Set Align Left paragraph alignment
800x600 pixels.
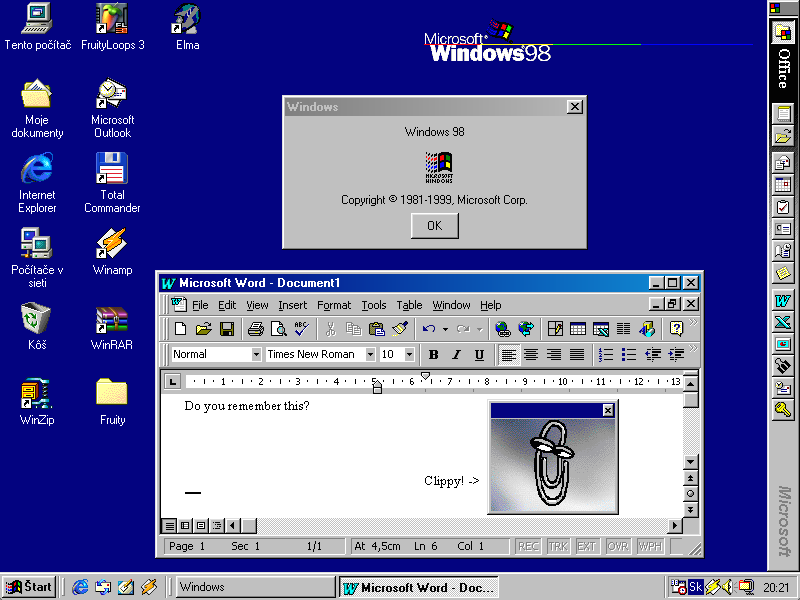click(508, 355)
